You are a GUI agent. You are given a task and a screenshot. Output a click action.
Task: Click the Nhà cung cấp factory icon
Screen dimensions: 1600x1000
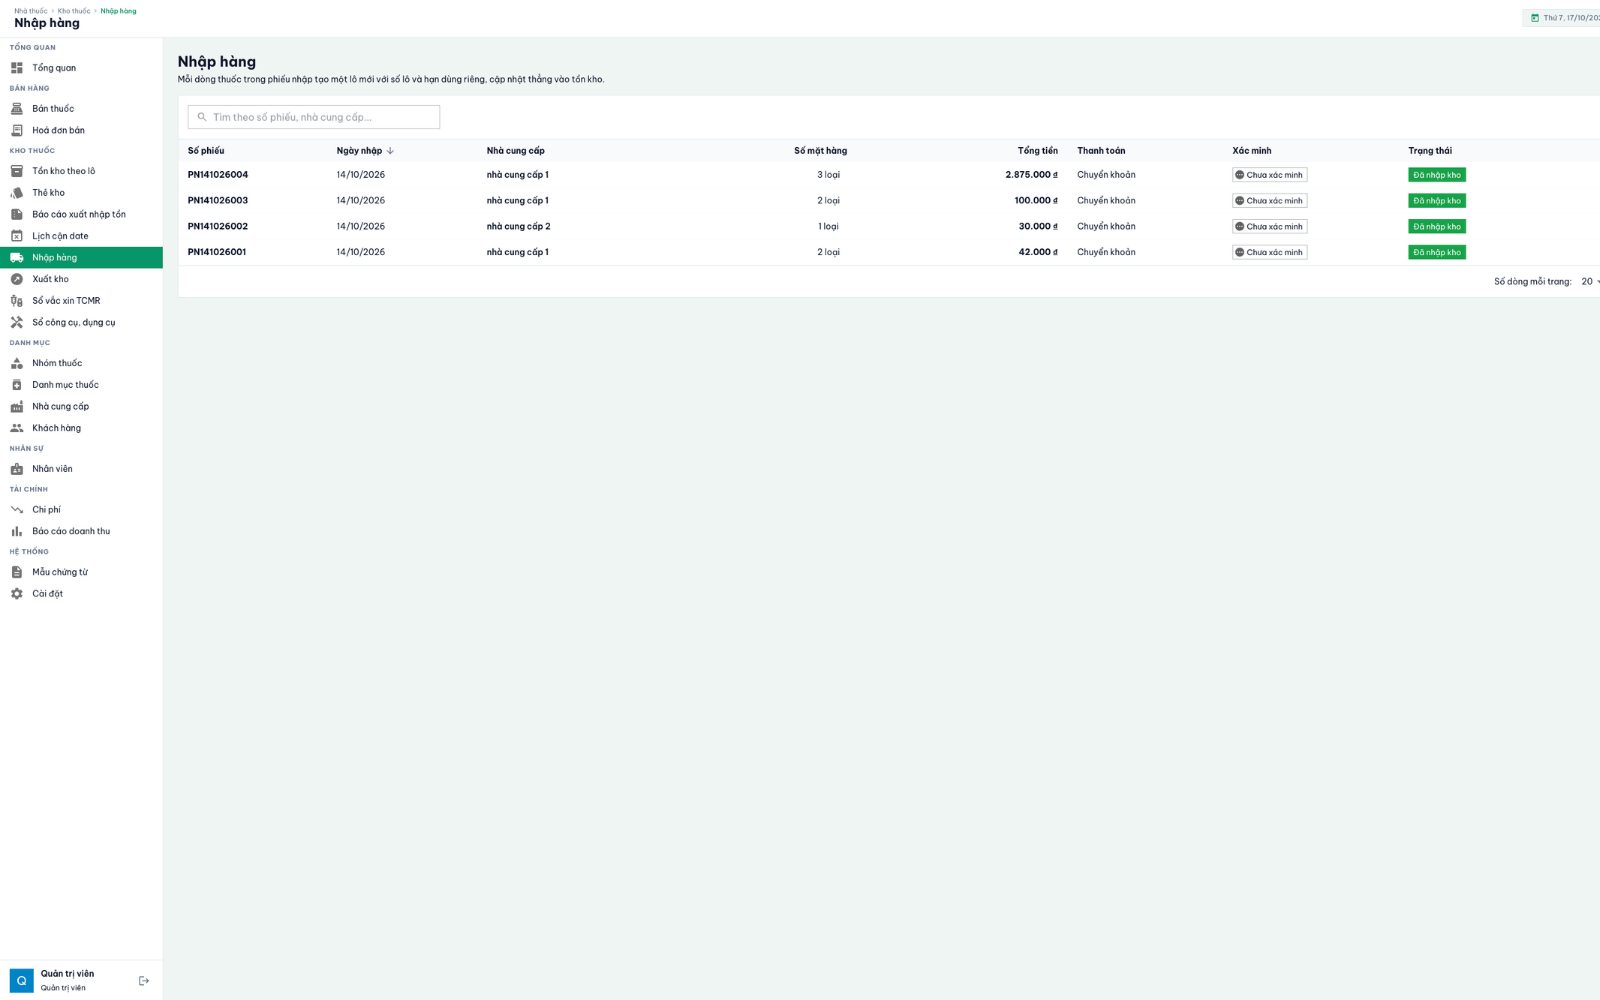[17, 406]
